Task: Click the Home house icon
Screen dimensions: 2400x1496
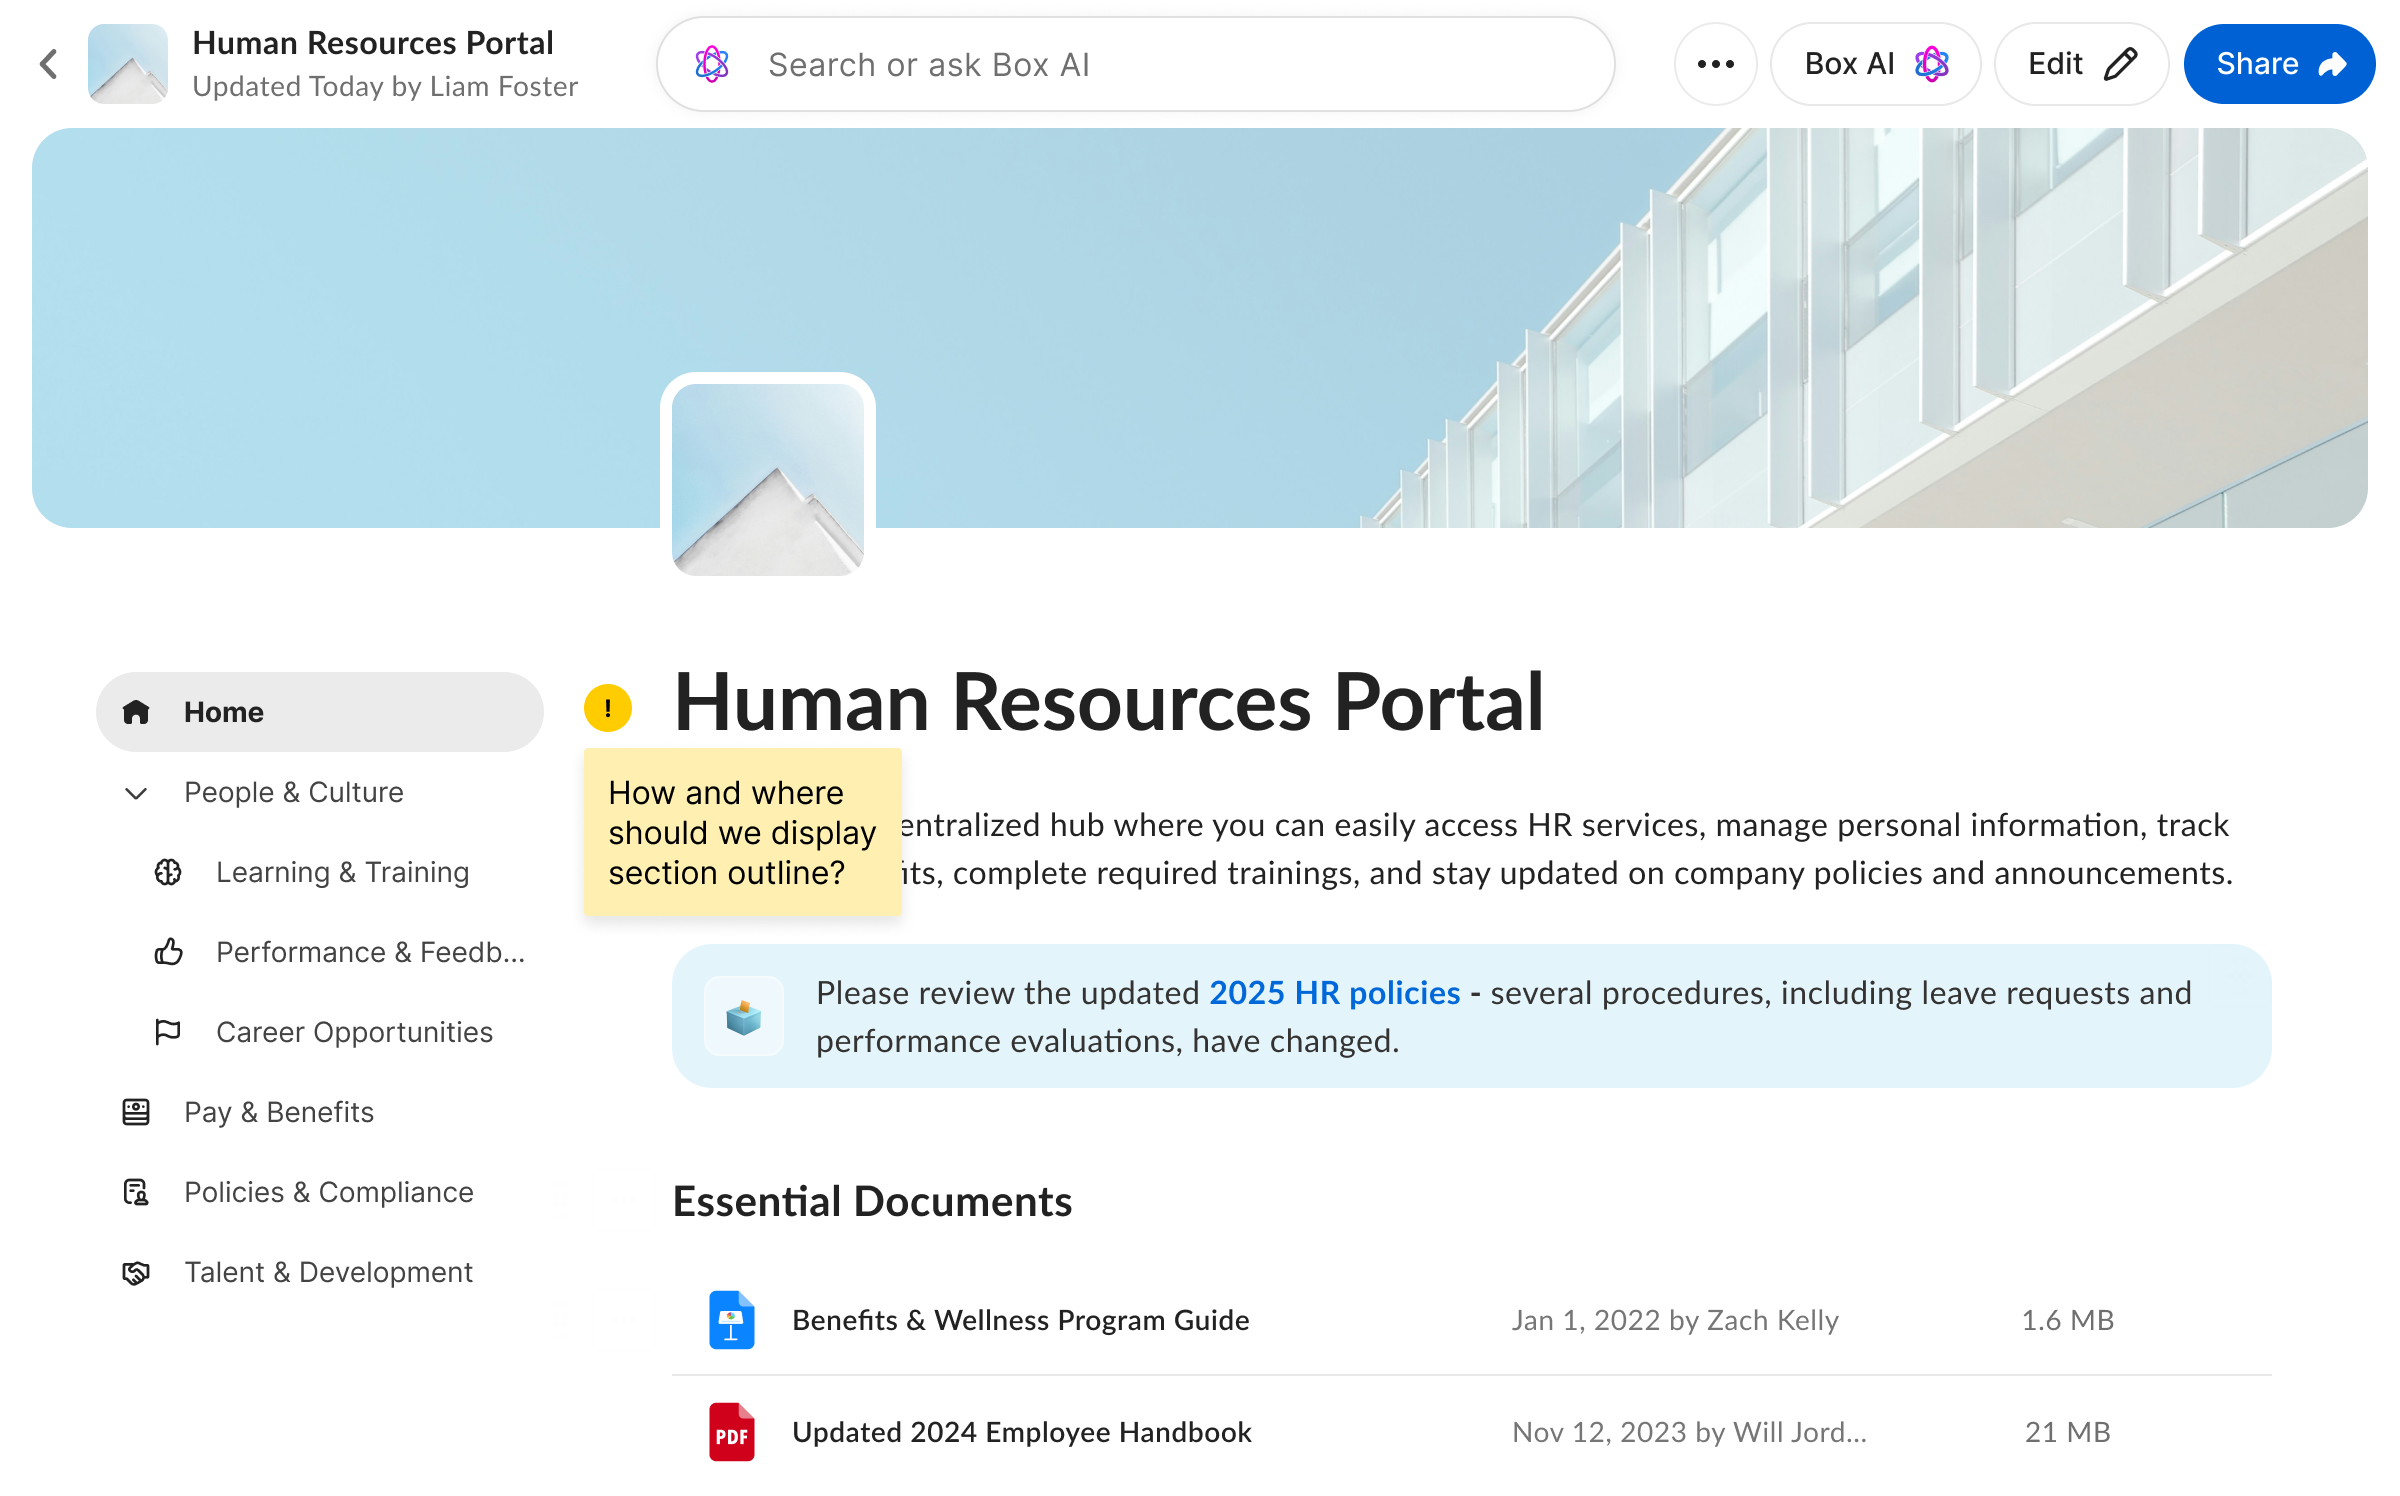Action: point(136,712)
